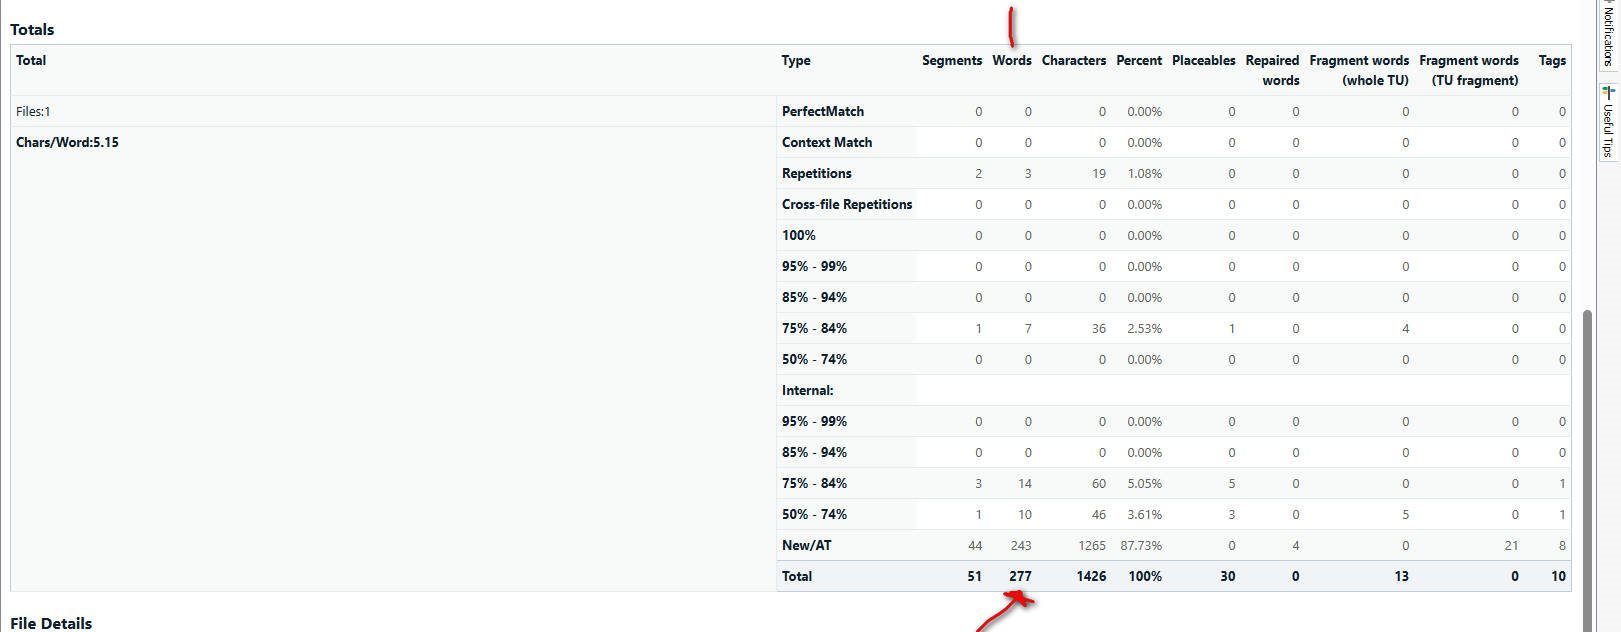Image resolution: width=1621 pixels, height=632 pixels.
Task: Click the Words column header
Action: (x=1012, y=60)
